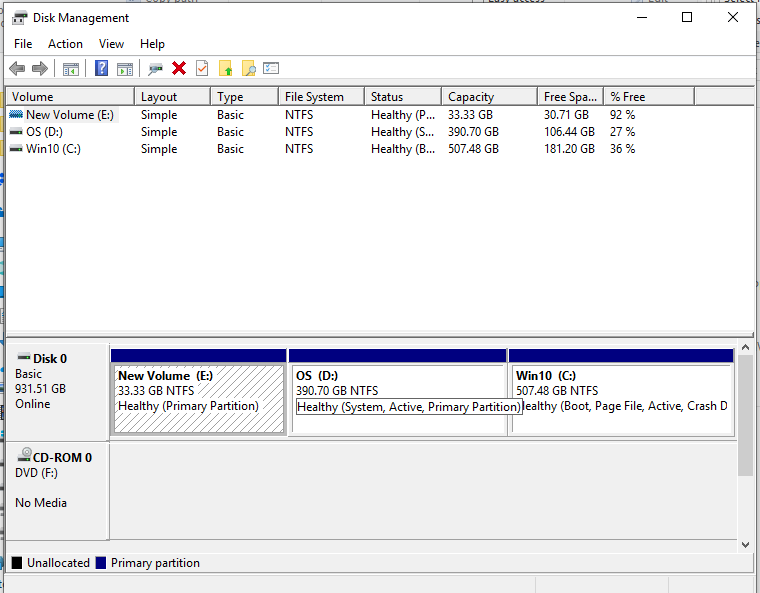The width and height of the screenshot is (760, 593).
Task: Click the Healthy (S... status cell for OS (D:)
Action: click(402, 132)
